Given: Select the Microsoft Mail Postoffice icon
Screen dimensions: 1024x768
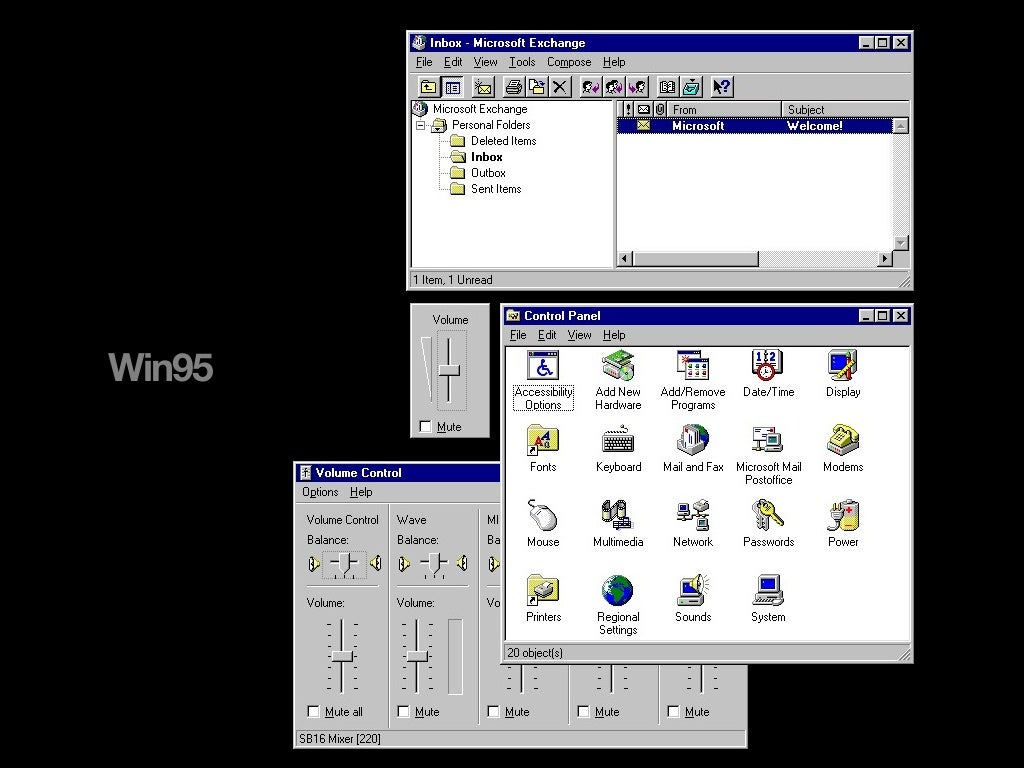Looking at the screenshot, I should [768, 455].
